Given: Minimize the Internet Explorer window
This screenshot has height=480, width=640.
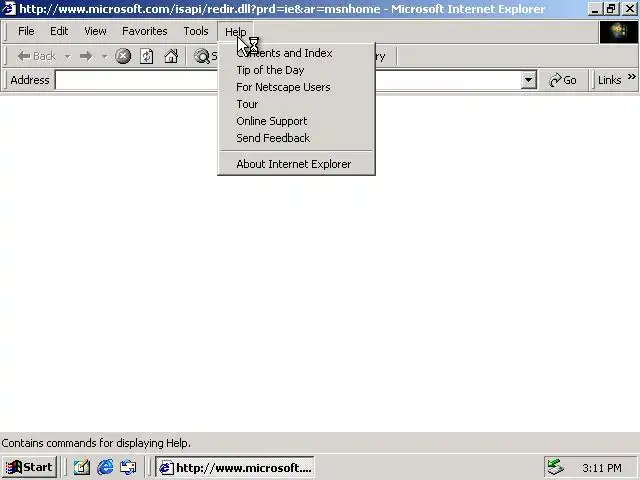Looking at the screenshot, I should [x=595, y=9].
